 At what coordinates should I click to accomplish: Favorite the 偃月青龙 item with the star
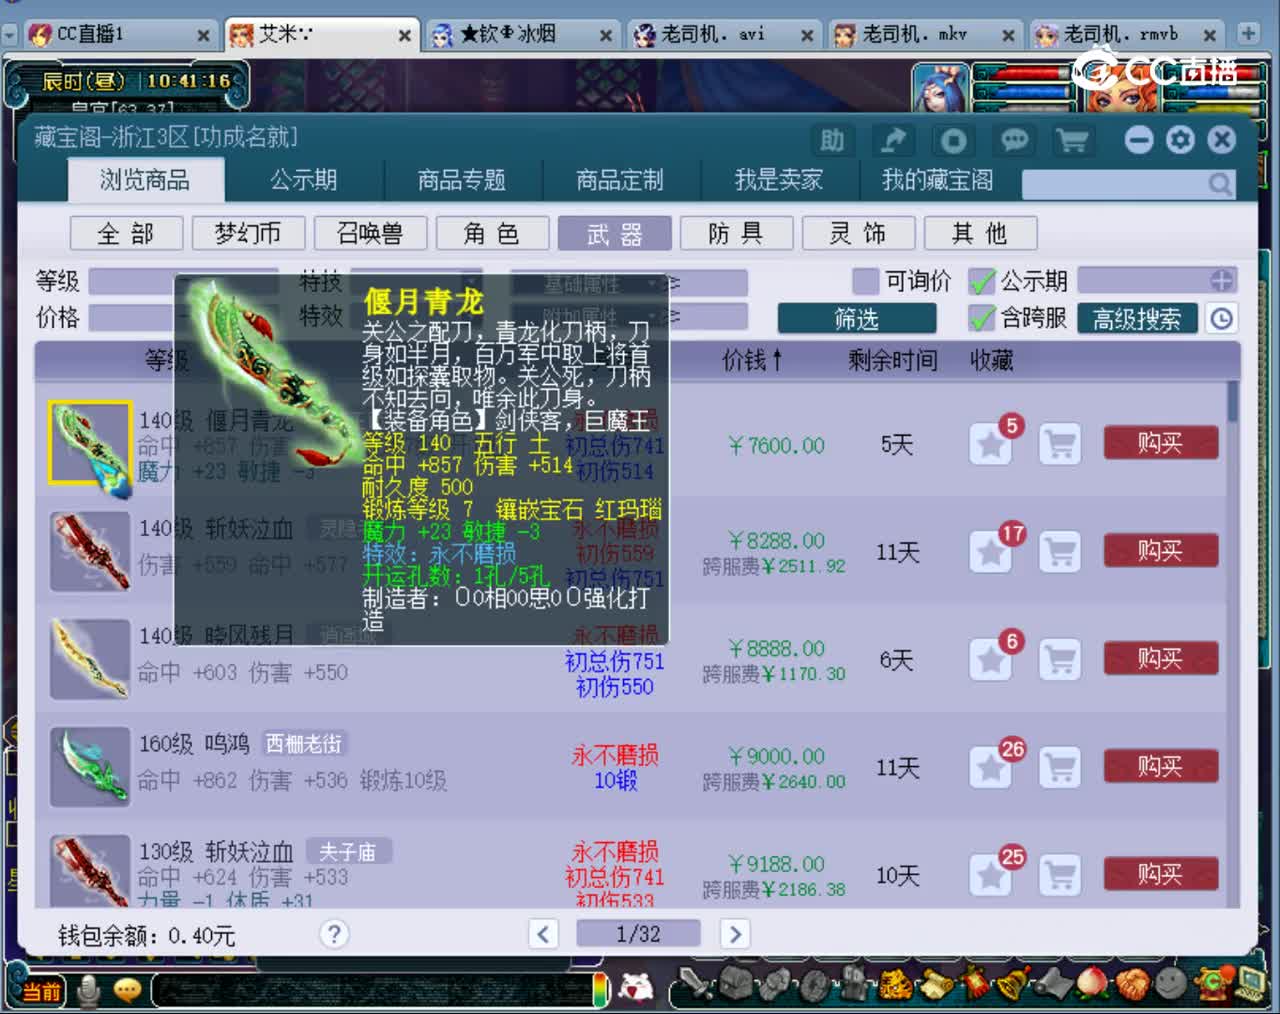click(x=991, y=444)
